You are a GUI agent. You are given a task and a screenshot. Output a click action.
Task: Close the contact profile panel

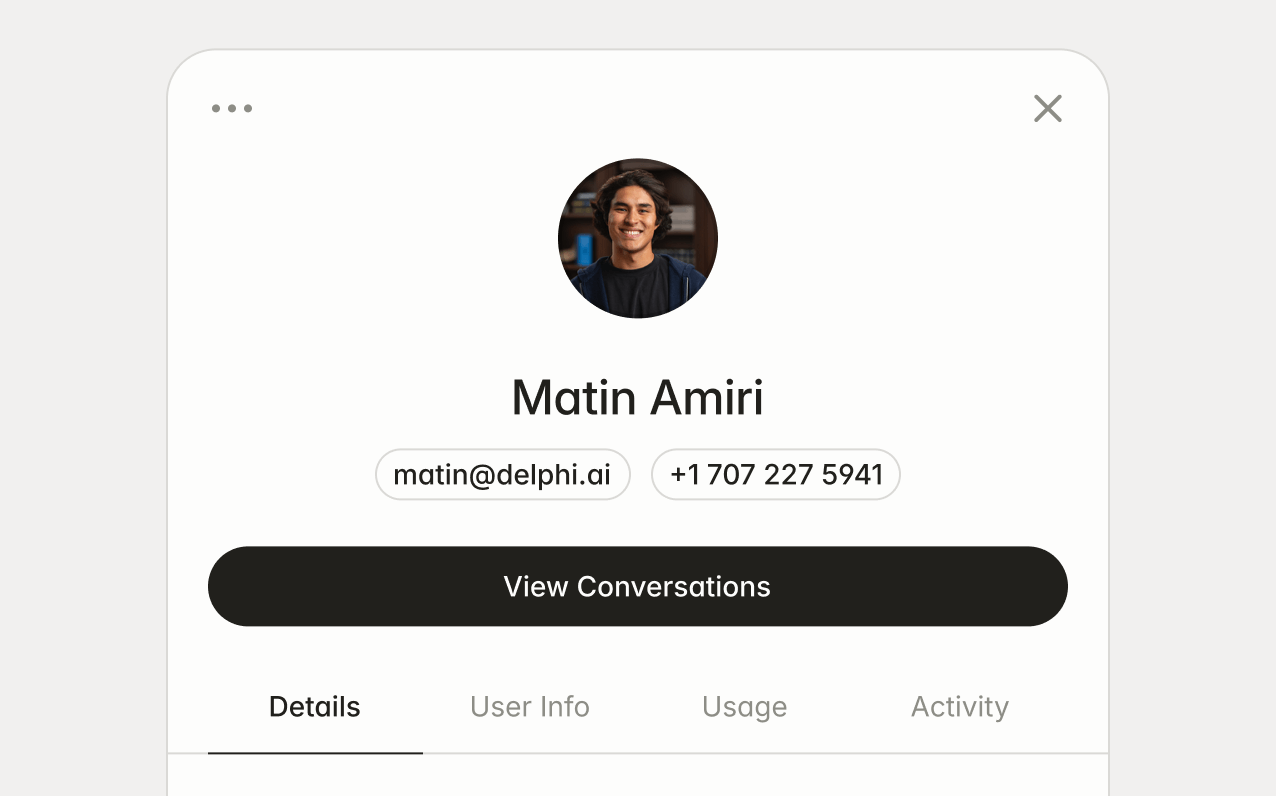[1047, 108]
